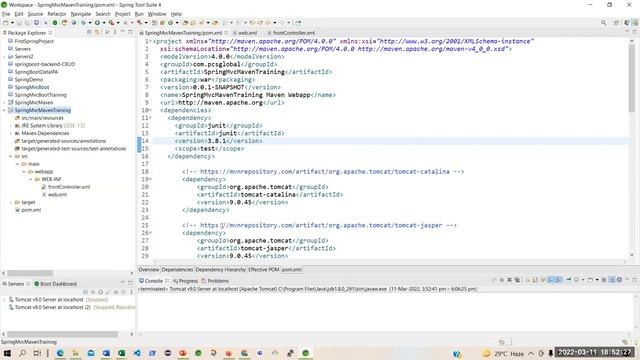The image size is (640, 360).
Task: Open the Open Console dropdown arrow
Action: pyautogui.click(x=597, y=280)
